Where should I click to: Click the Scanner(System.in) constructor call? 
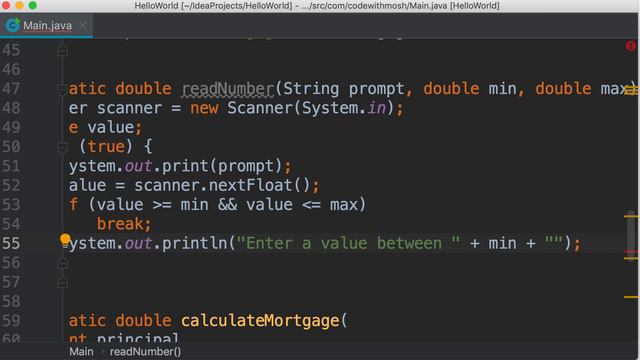311,108
